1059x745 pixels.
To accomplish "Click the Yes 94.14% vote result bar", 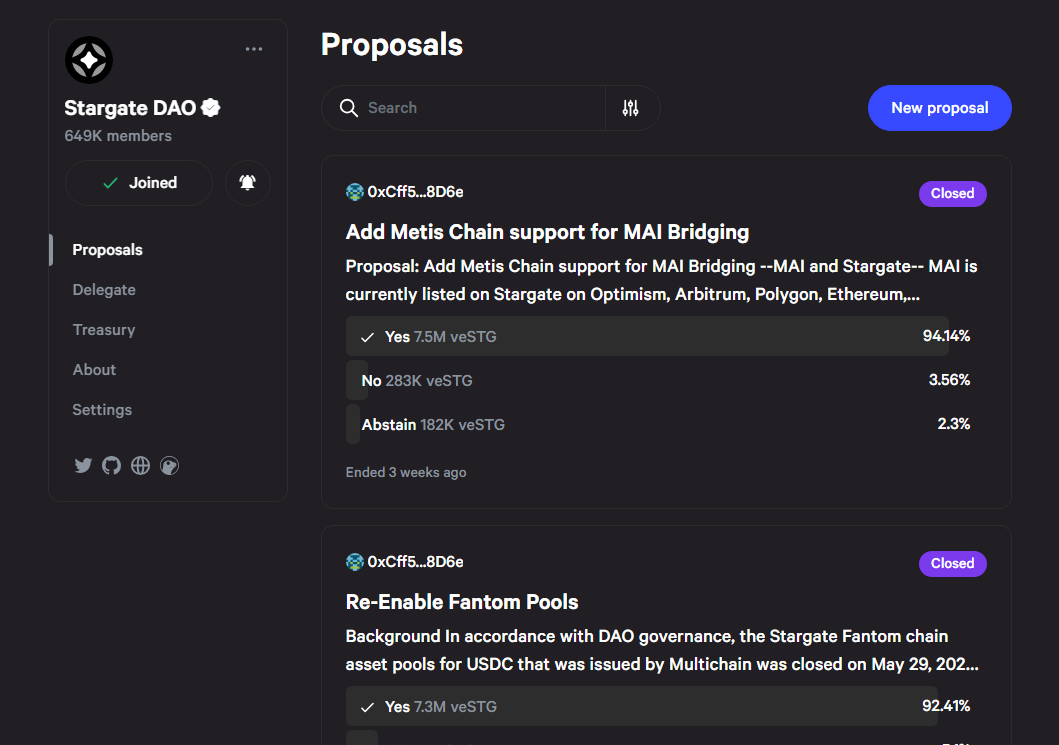I will [647, 337].
